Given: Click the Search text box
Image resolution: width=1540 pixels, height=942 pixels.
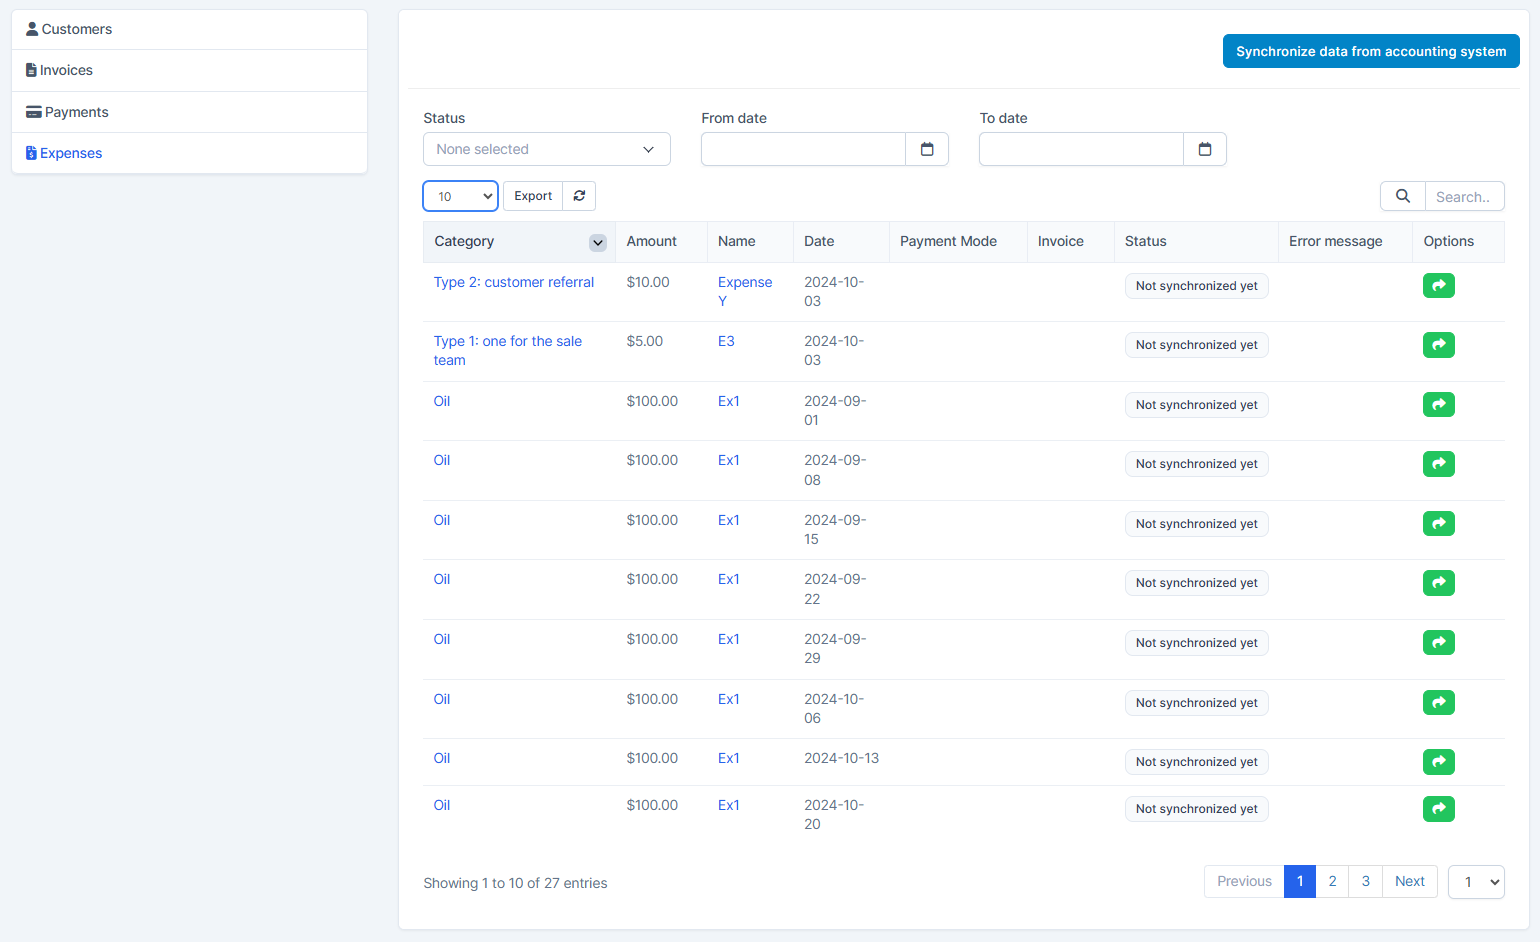Looking at the screenshot, I should pyautogui.click(x=1465, y=196).
